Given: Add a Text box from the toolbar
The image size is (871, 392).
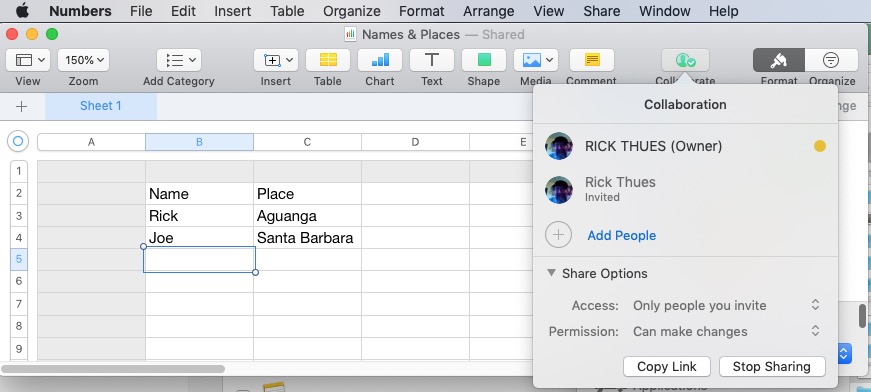Looking at the screenshot, I should 432,60.
